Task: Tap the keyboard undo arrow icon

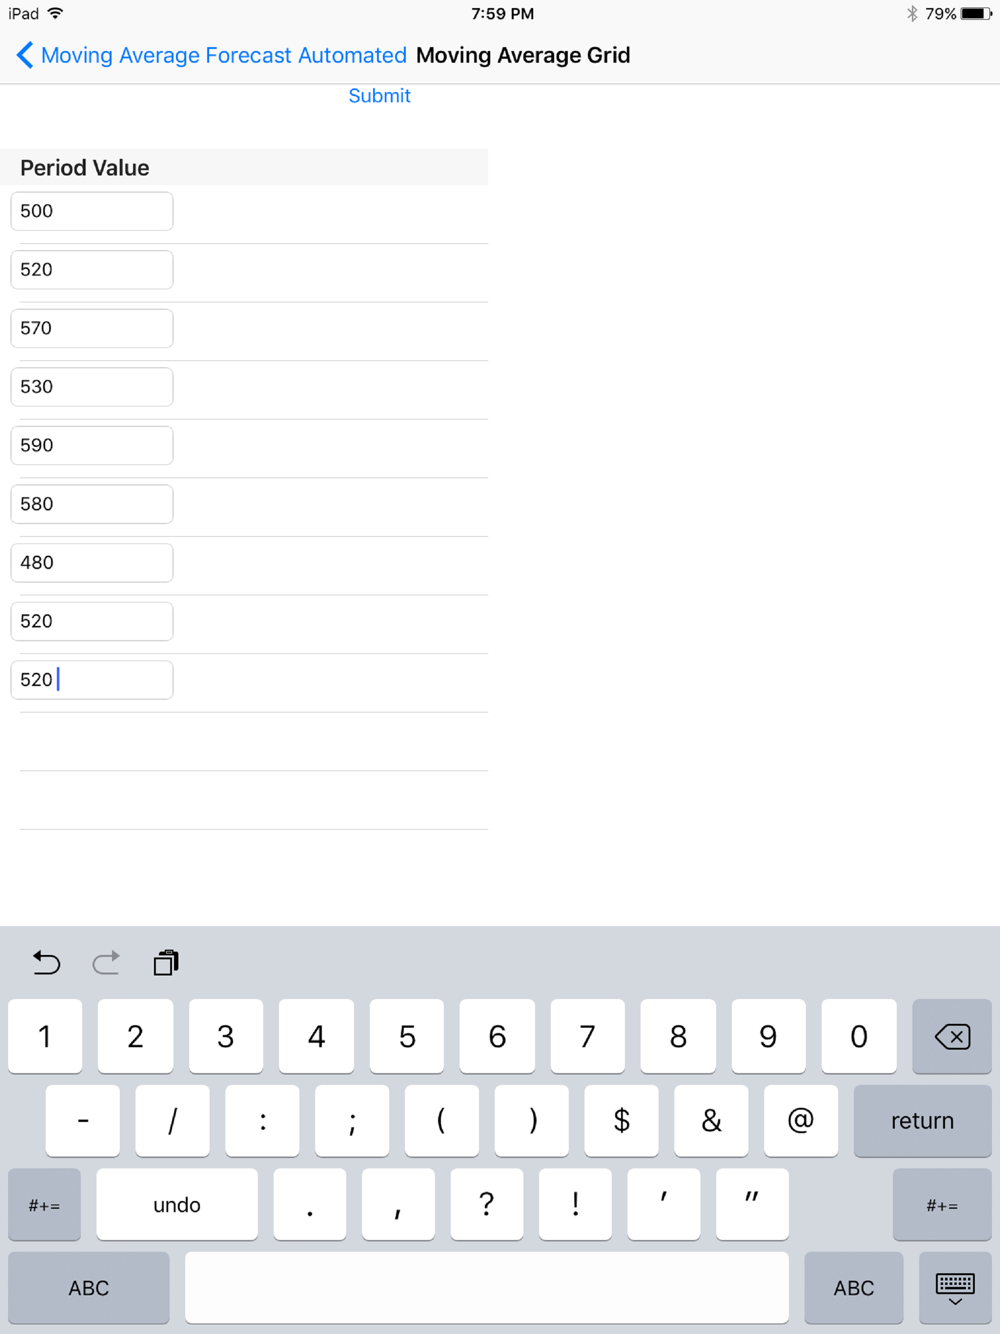Action: 46,962
